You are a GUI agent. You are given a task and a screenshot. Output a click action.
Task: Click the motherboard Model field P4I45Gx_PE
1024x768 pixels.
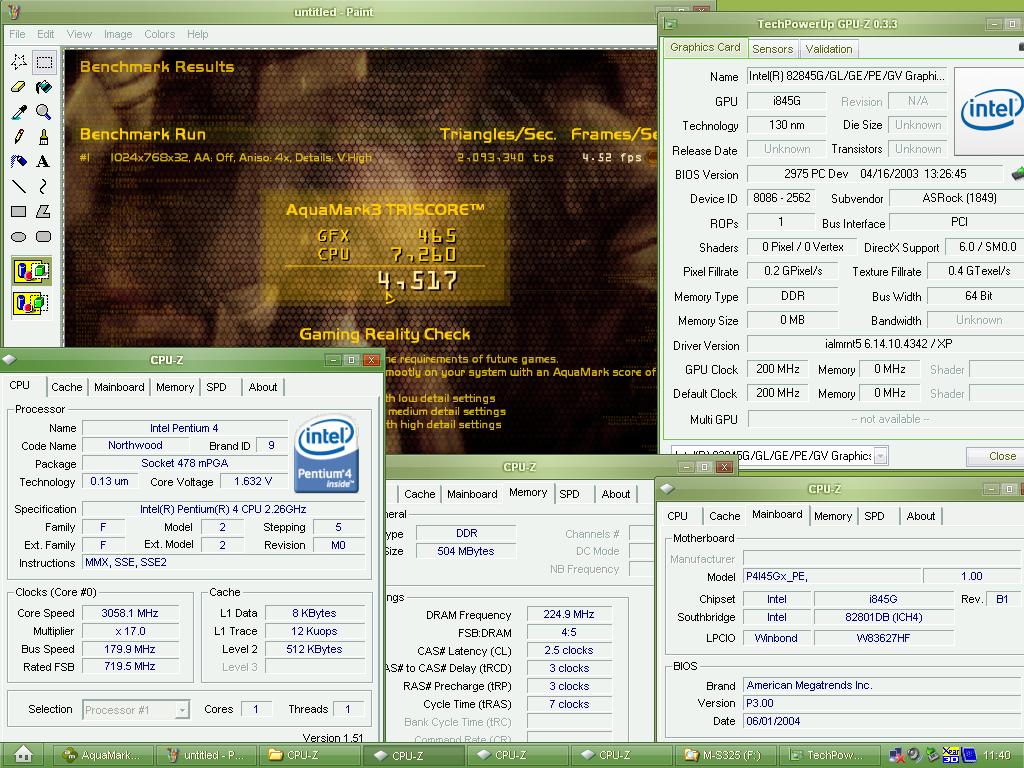point(831,576)
